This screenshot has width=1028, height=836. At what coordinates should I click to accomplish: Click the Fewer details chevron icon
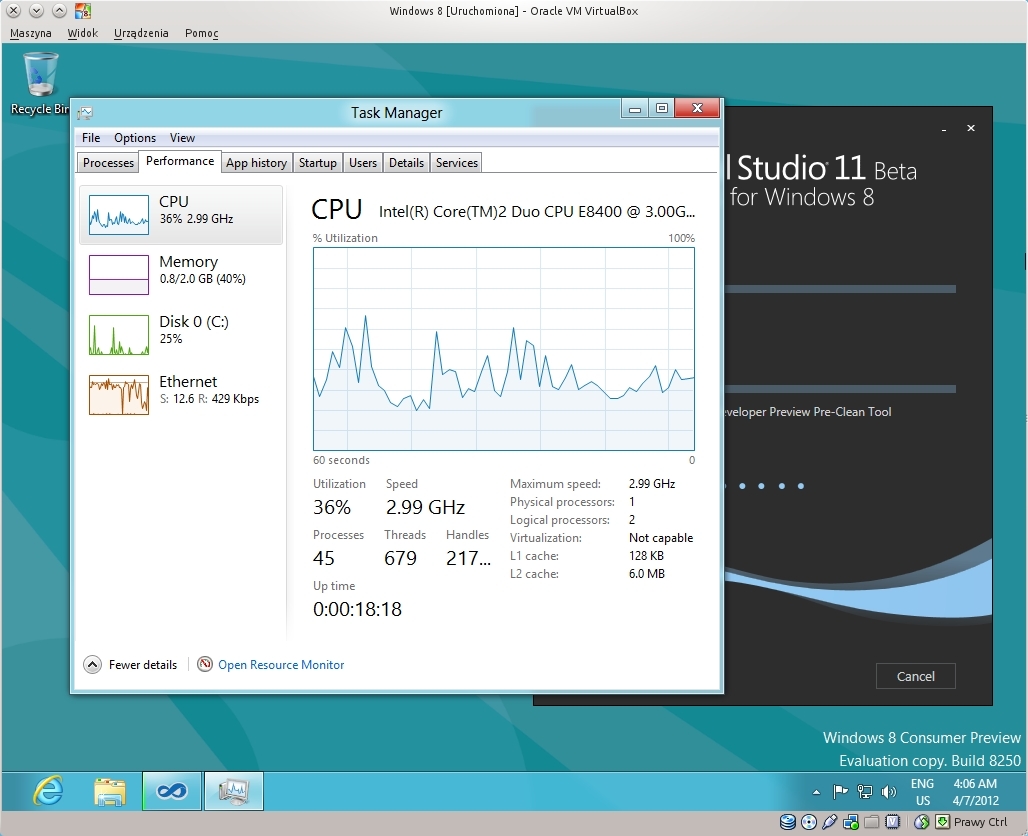[x=92, y=665]
